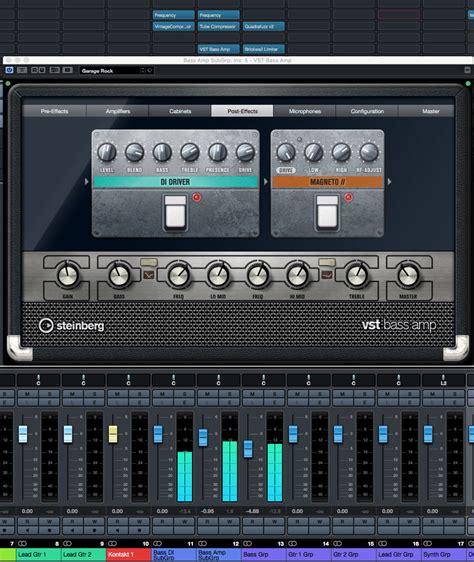Open the preset management icon right of Garage Rock

(x=150, y=71)
